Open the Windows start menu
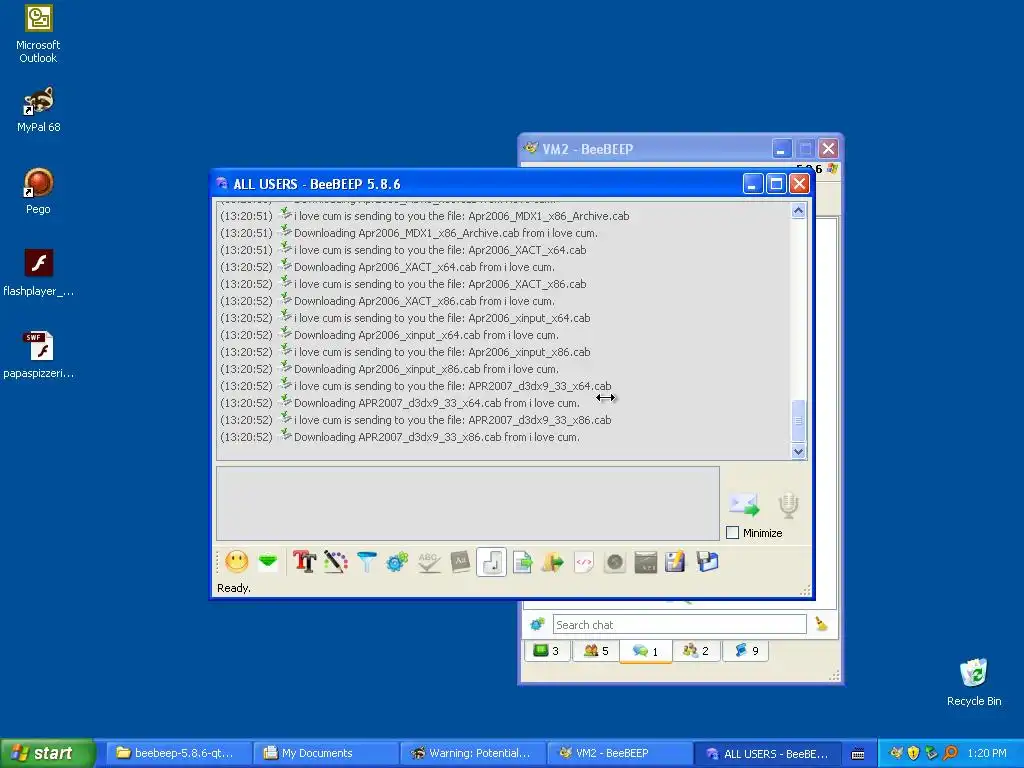Viewport: 1024px width, 768px height. (x=47, y=753)
